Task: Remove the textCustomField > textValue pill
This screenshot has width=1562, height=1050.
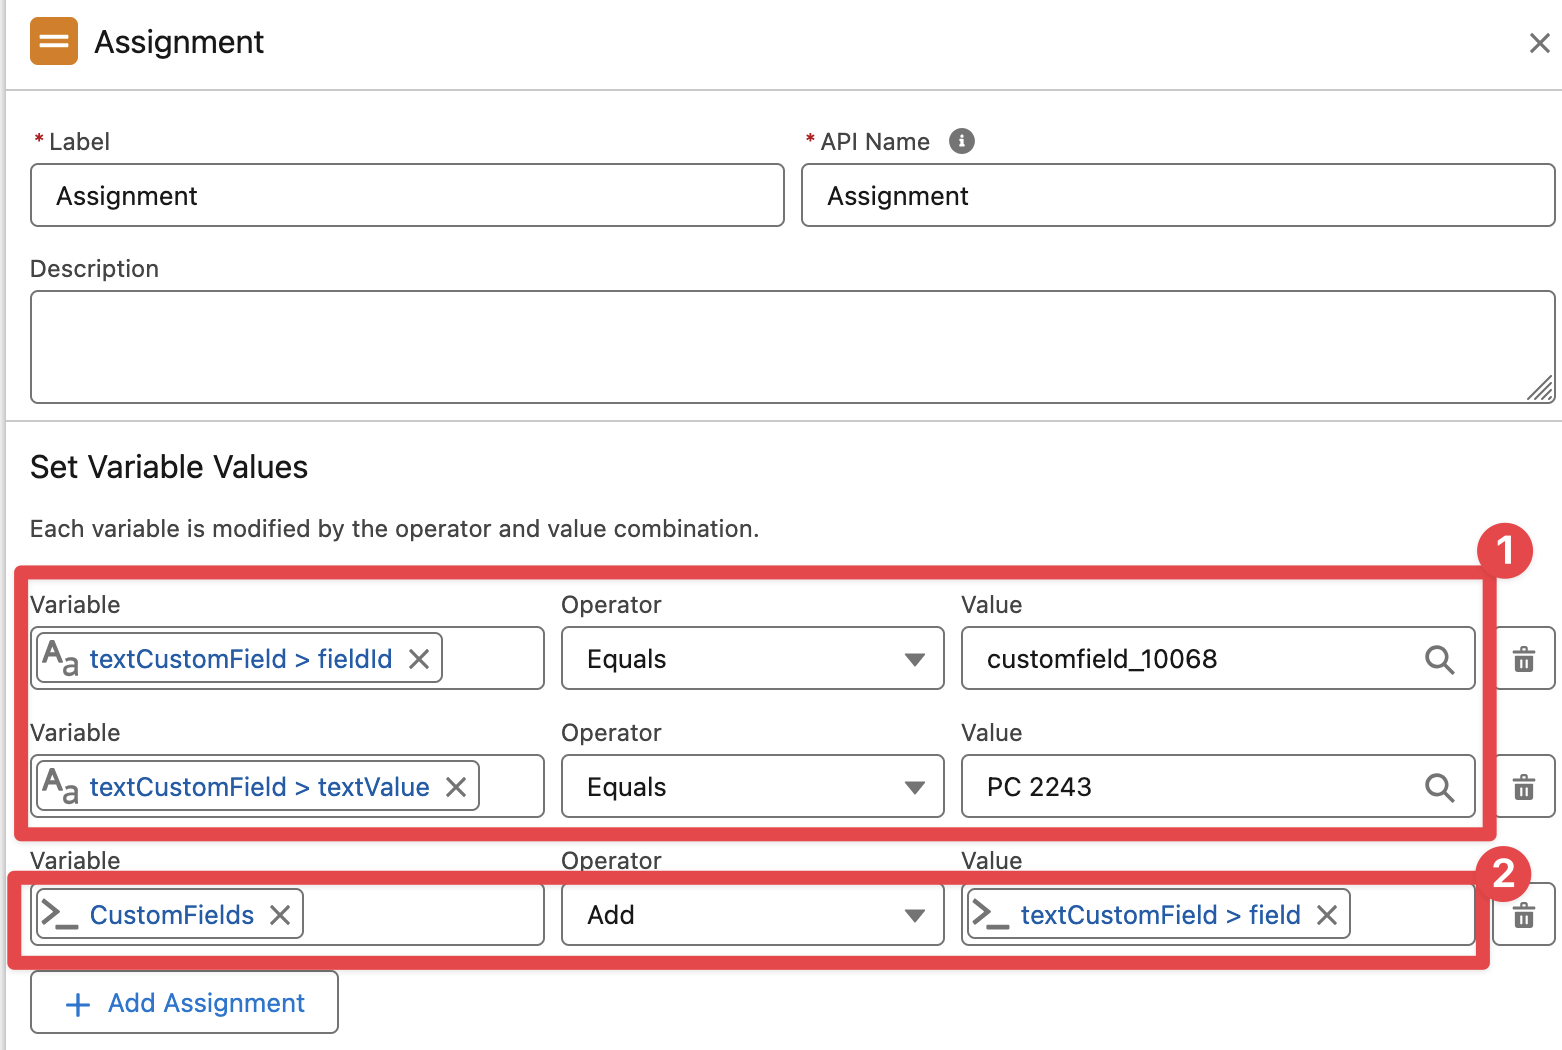Action: [x=456, y=787]
